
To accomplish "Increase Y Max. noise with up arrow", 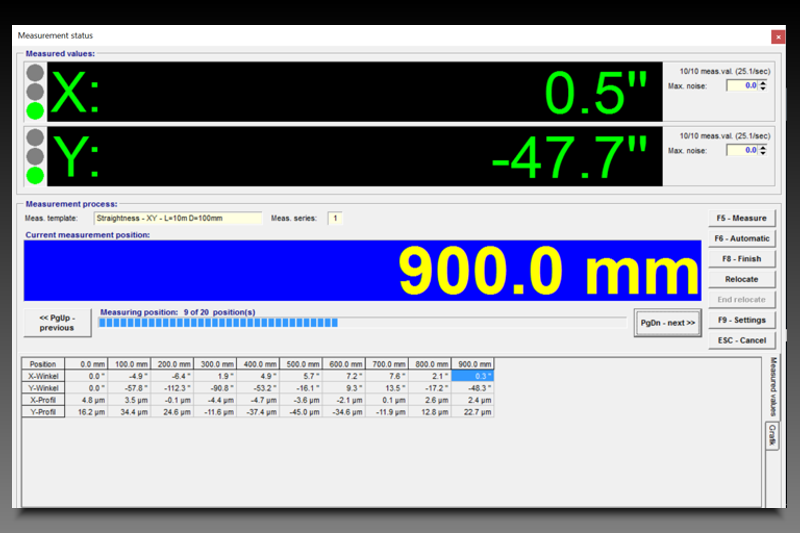I will pos(763,147).
